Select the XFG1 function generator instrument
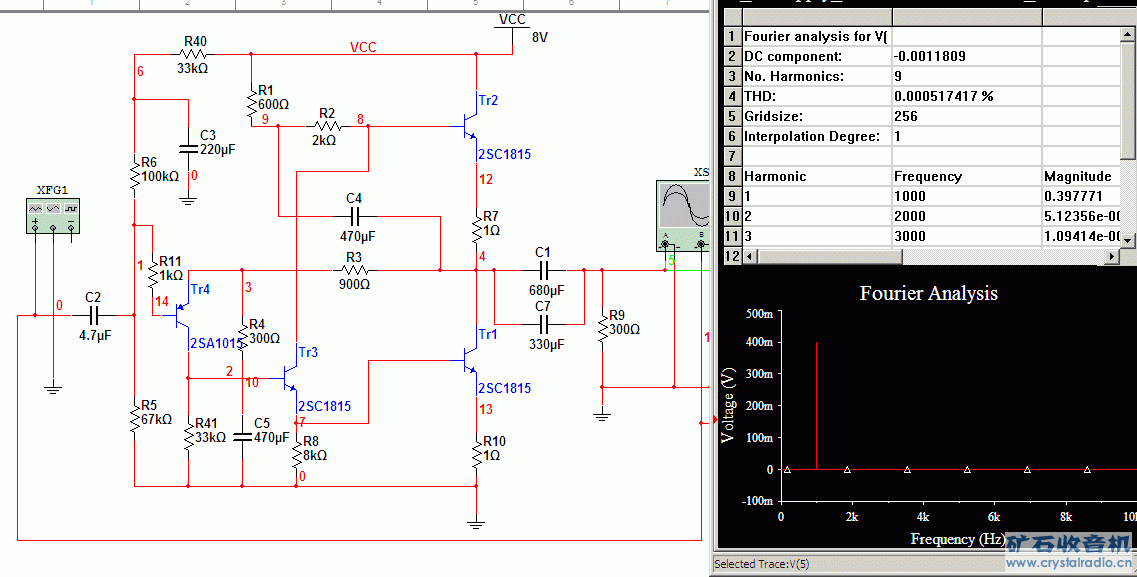 pyautogui.click(x=53, y=215)
